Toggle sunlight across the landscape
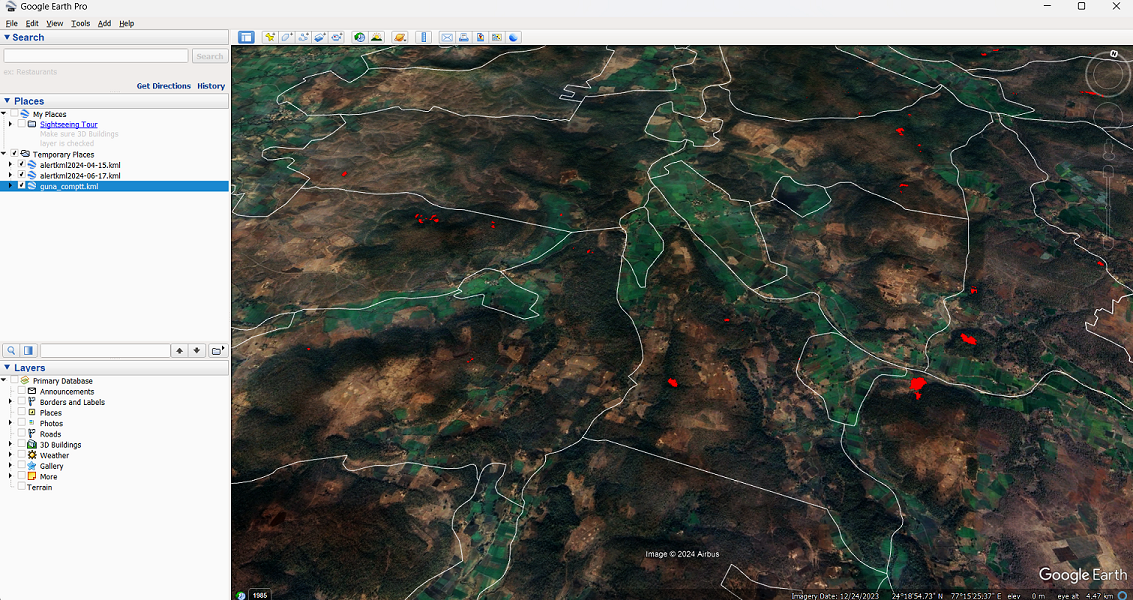This screenshot has height=600, width=1133. coord(376,37)
